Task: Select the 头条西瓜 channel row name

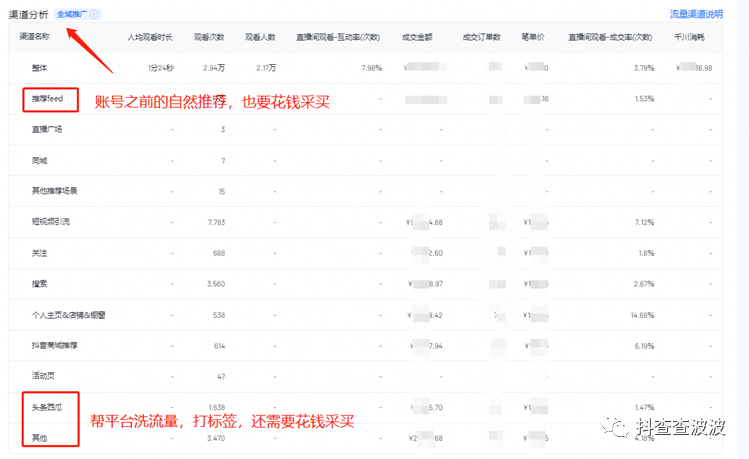Action: [x=47, y=407]
